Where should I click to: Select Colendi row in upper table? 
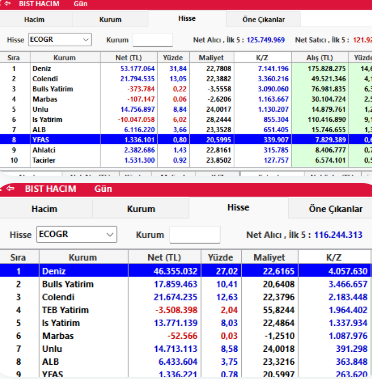(186, 79)
